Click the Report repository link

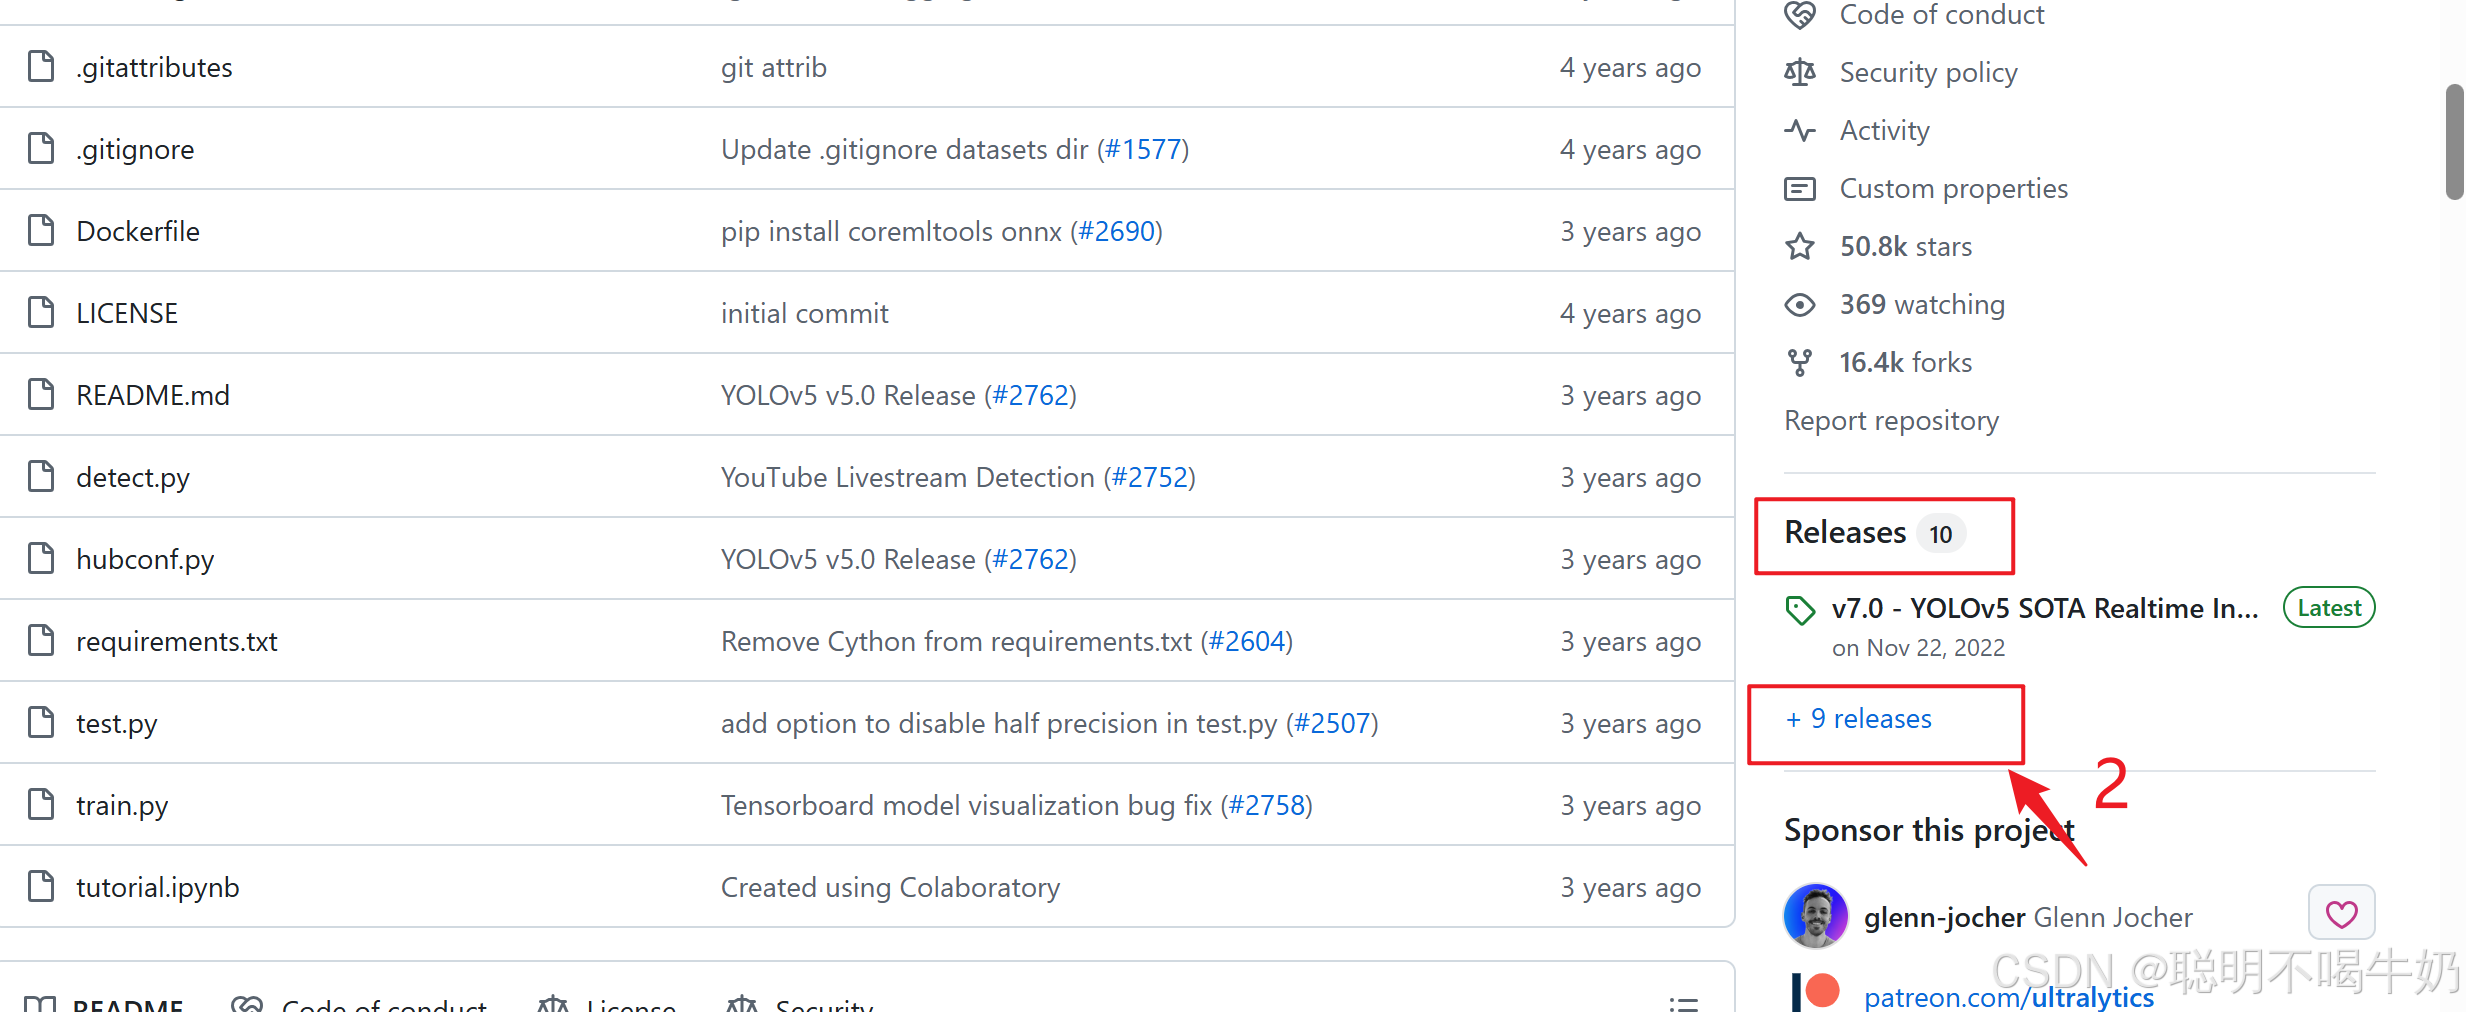(1891, 420)
